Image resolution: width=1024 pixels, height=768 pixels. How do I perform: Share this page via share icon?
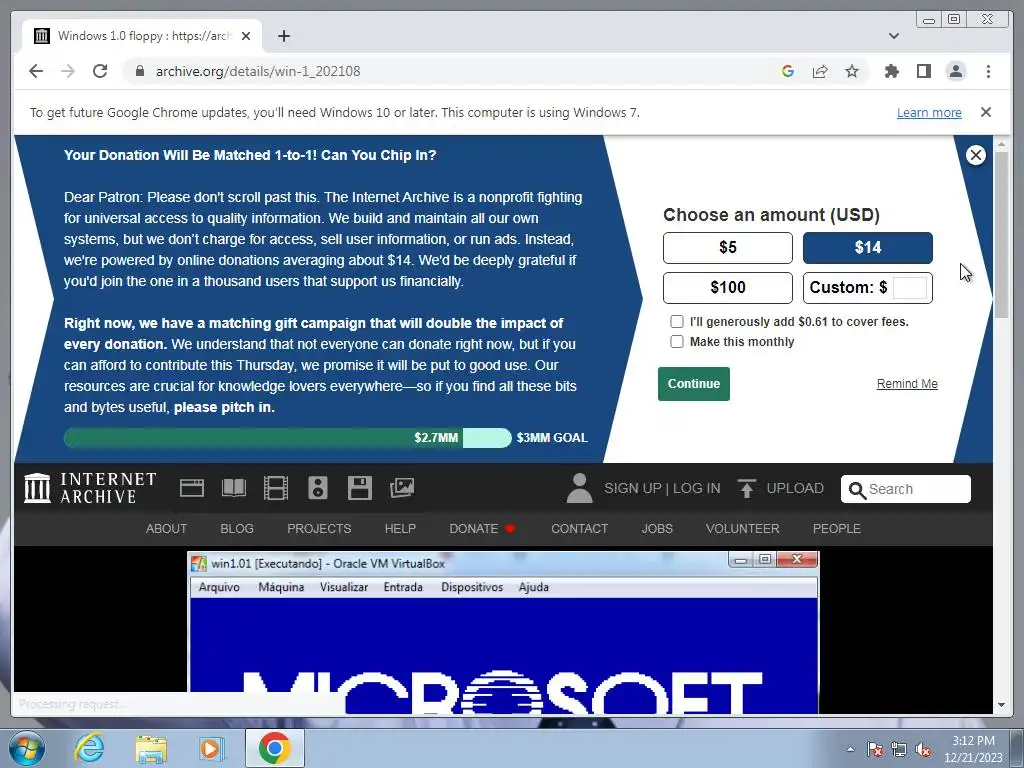[820, 71]
